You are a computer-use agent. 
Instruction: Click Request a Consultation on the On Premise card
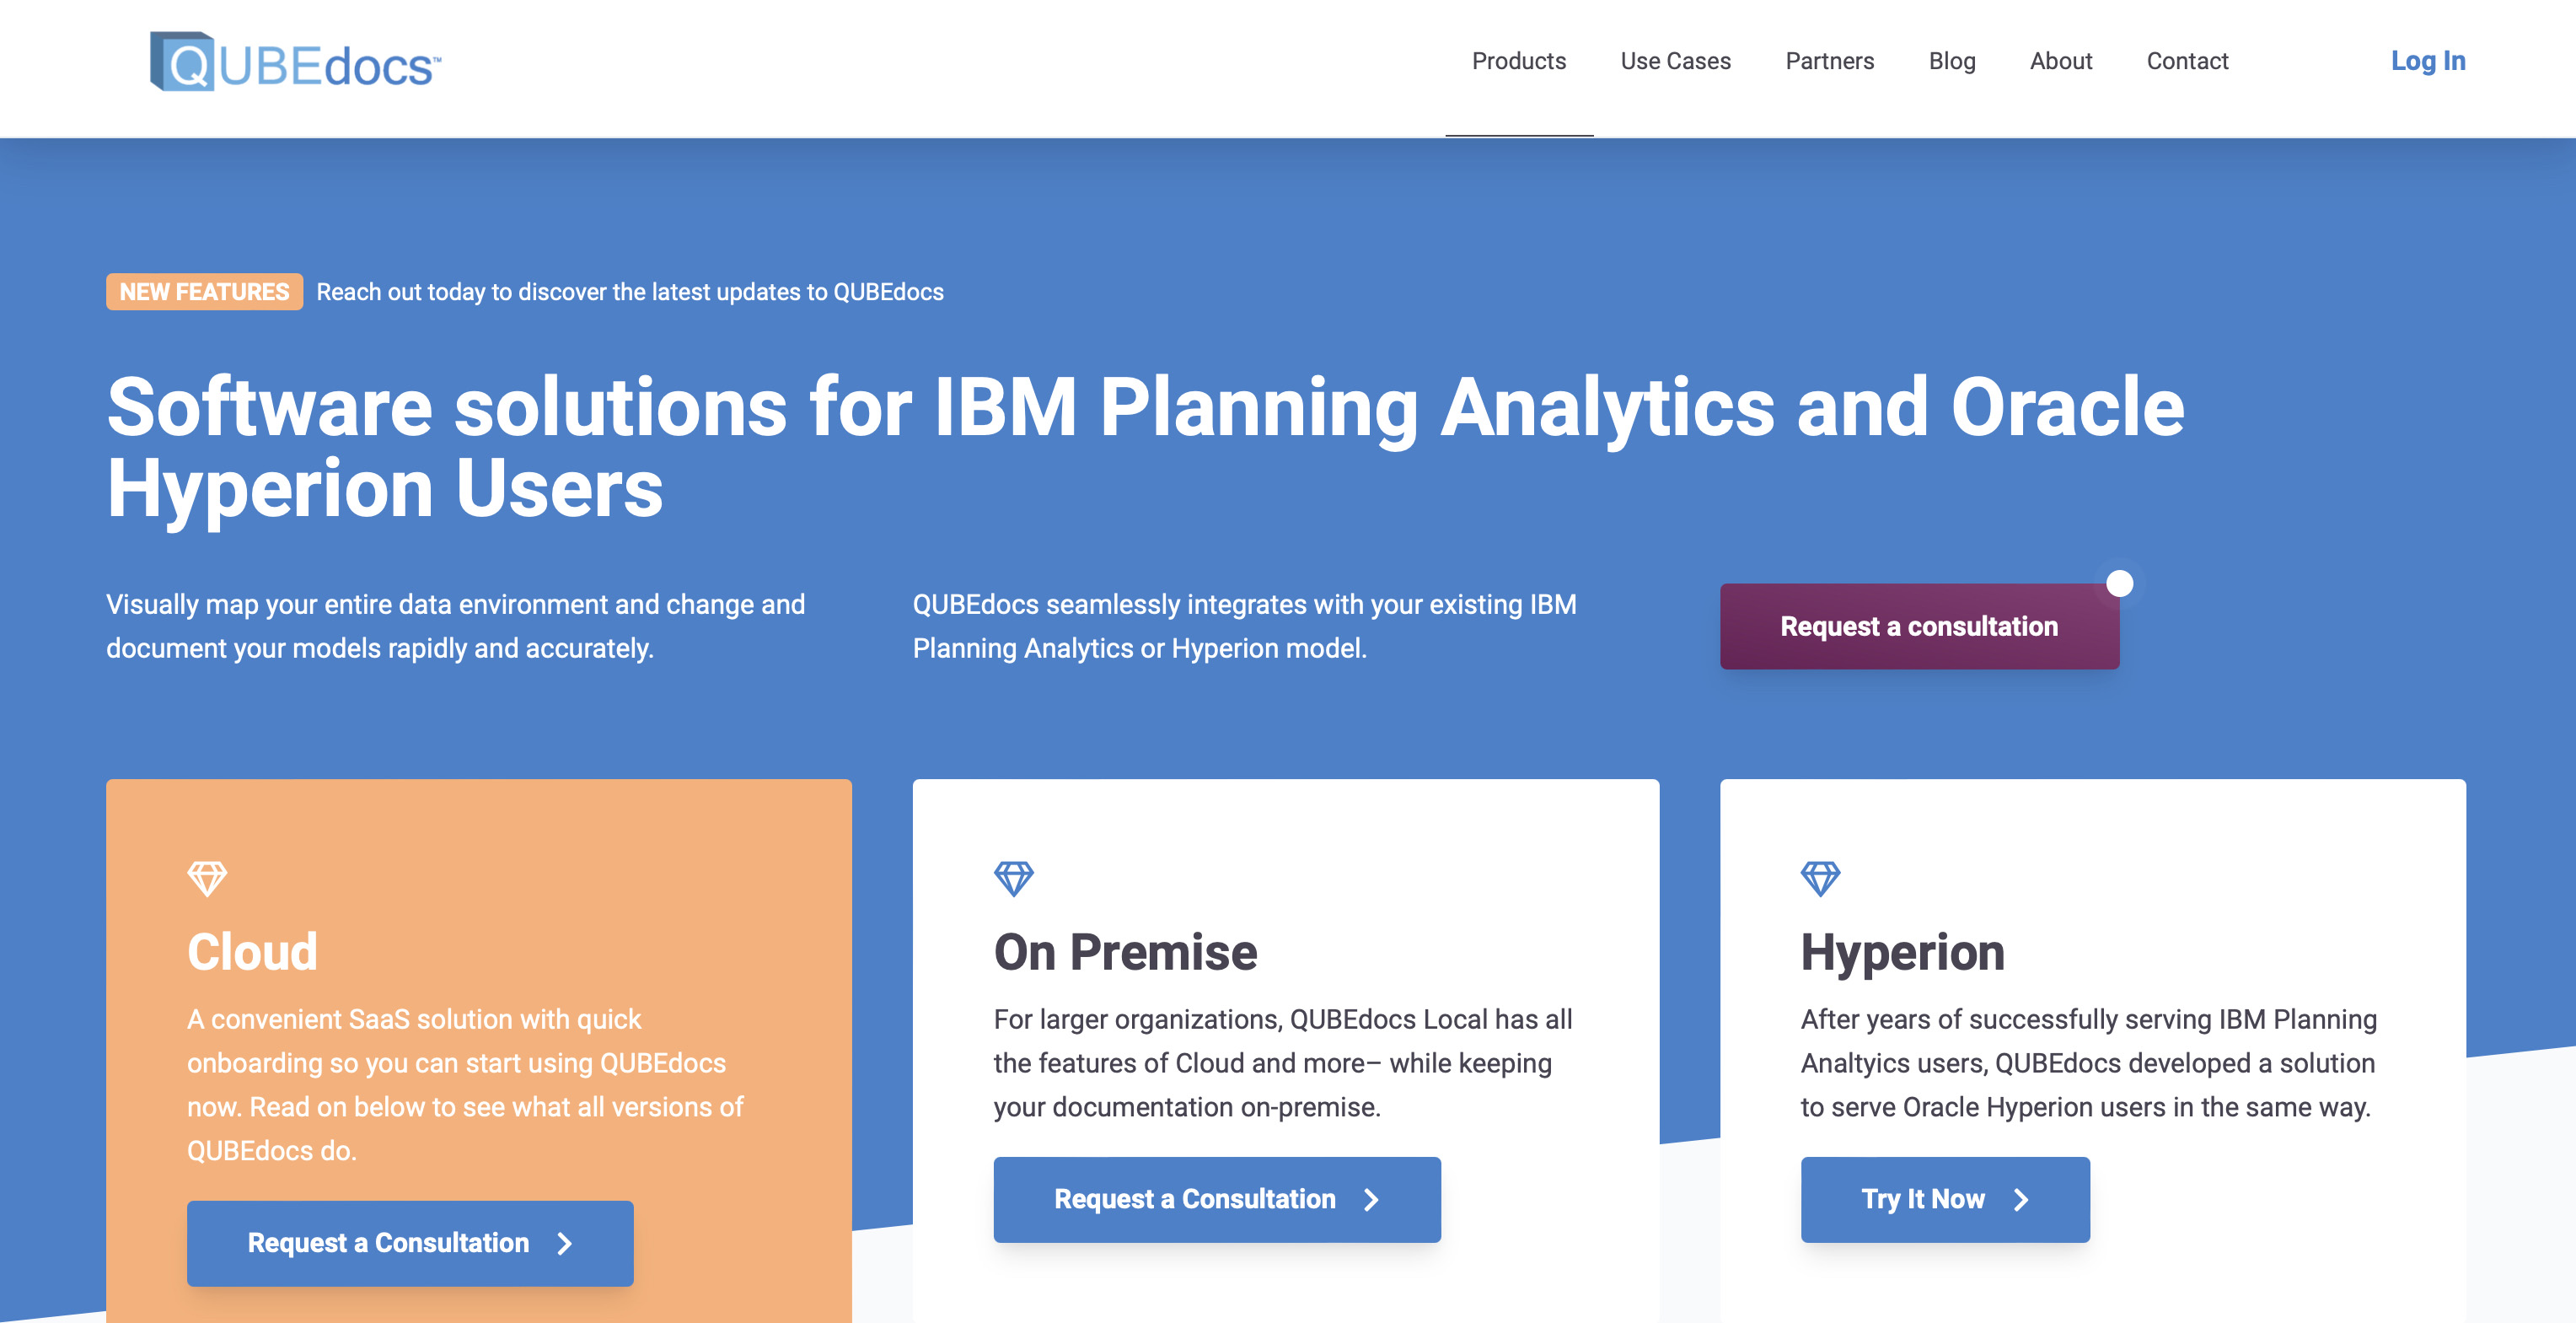(1217, 1199)
